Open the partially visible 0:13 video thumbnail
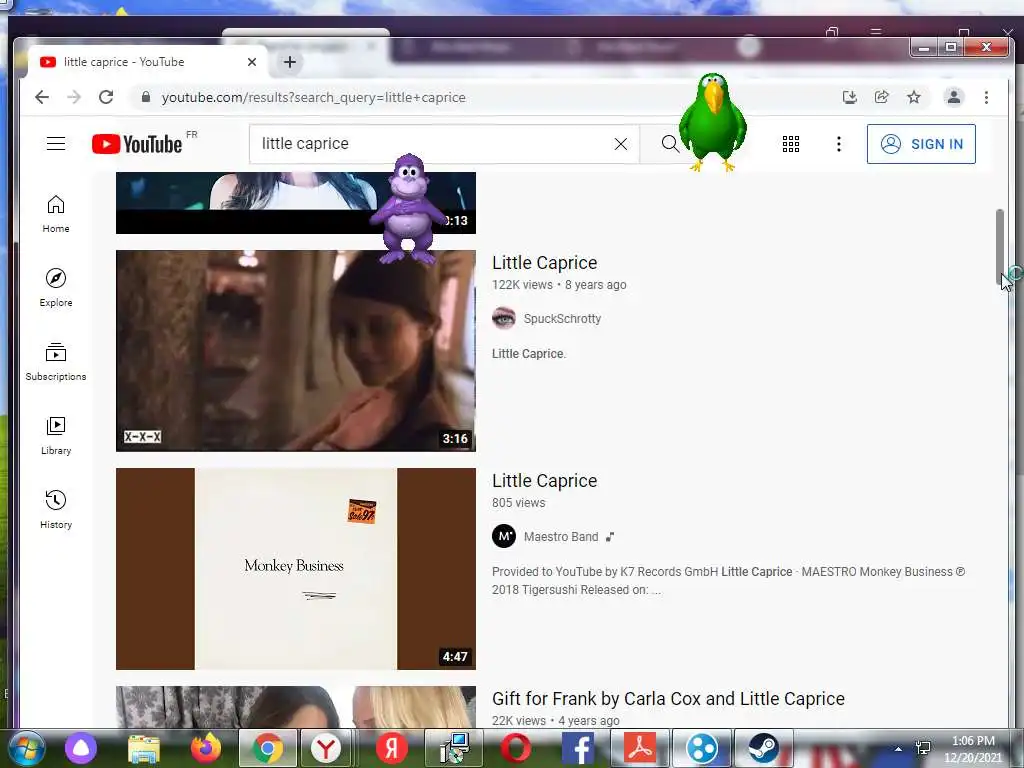 (261, 203)
